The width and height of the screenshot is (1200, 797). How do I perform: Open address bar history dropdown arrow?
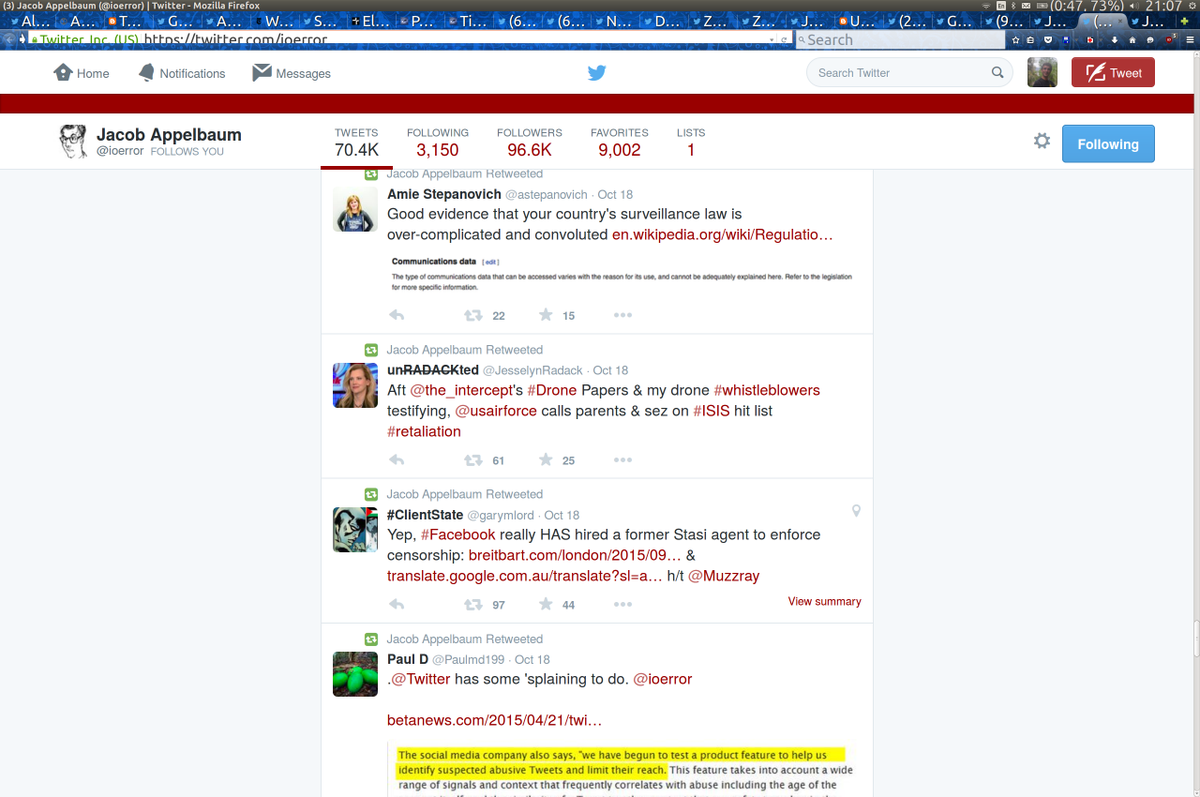(x=772, y=40)
